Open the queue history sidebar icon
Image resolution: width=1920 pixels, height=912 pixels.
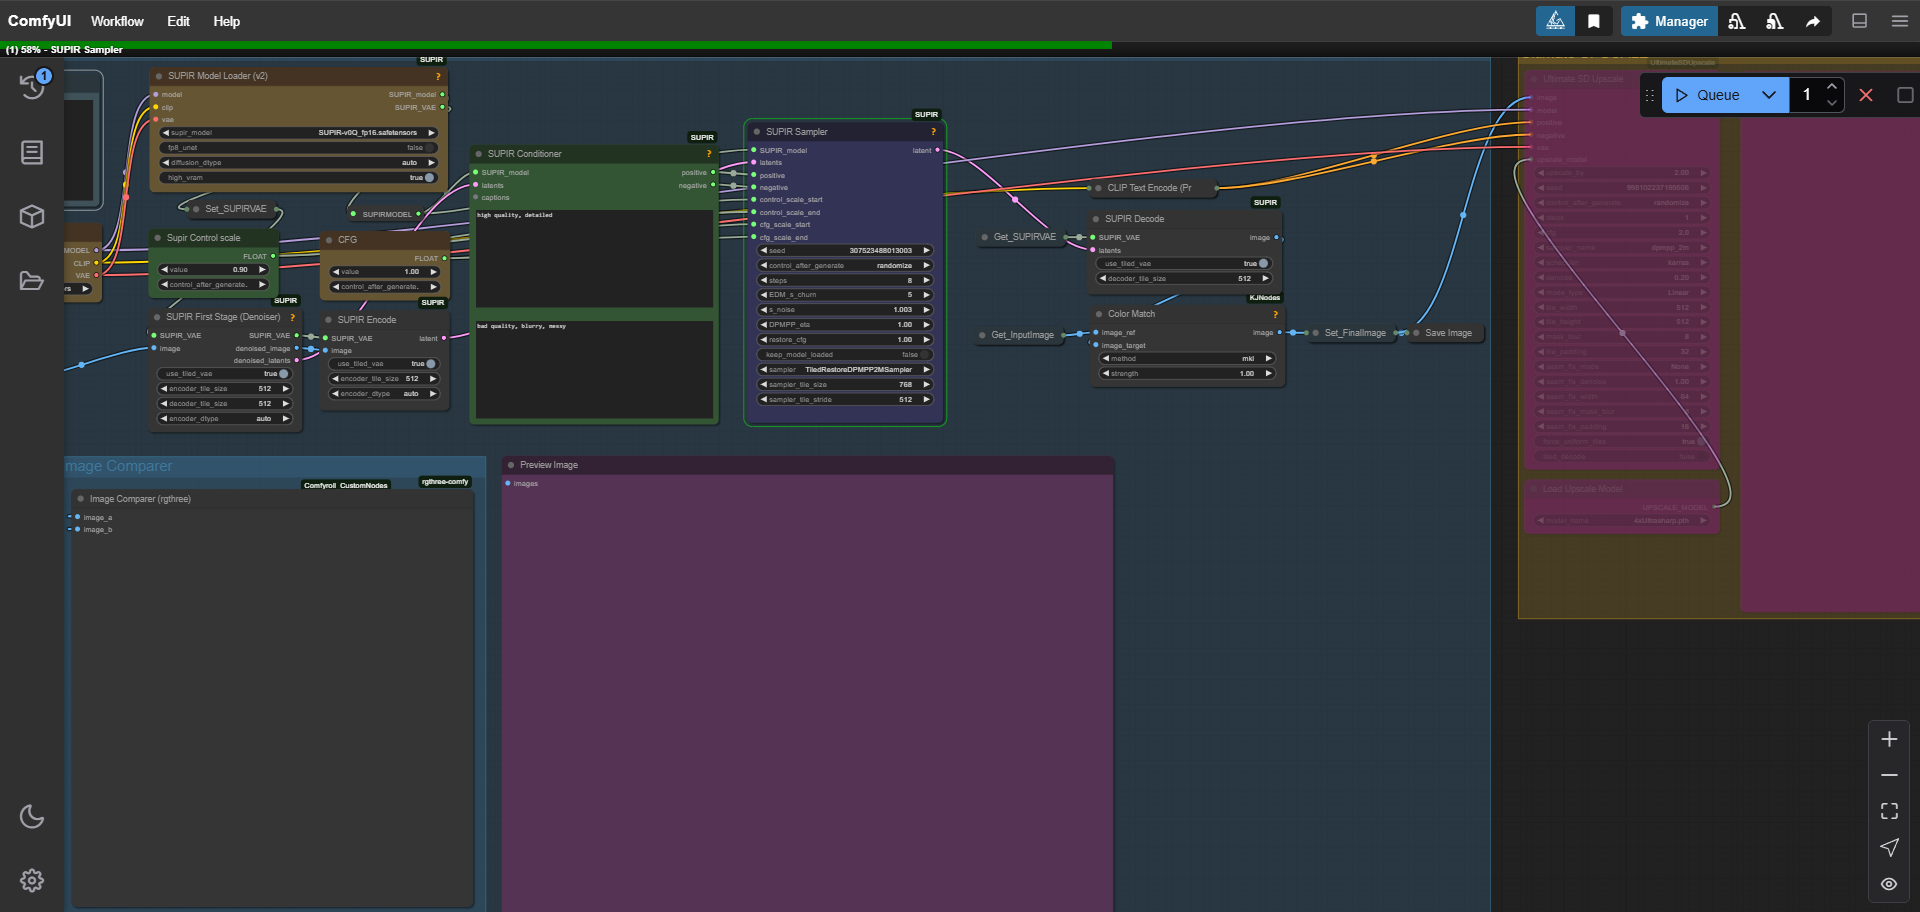[x=32, y=87]
